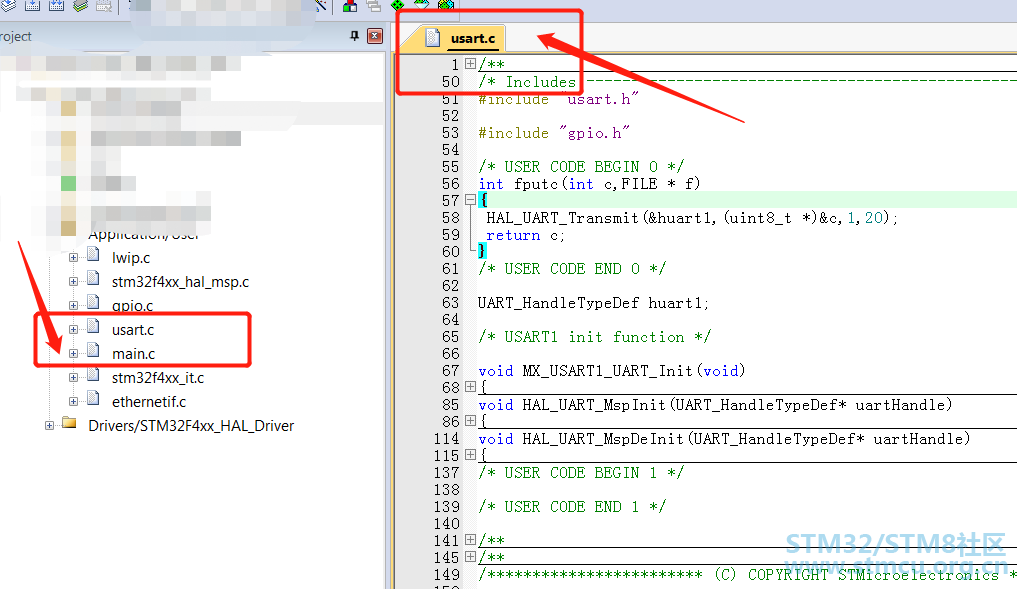Expand the gpio.c tree node
This screenshot has width=1017, height=589.
[x=73, y=306]
